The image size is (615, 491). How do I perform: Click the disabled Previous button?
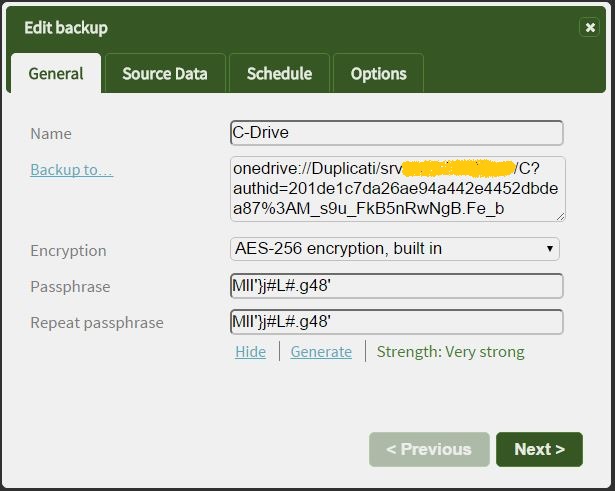pyautogui.click(x=429, y=449)
